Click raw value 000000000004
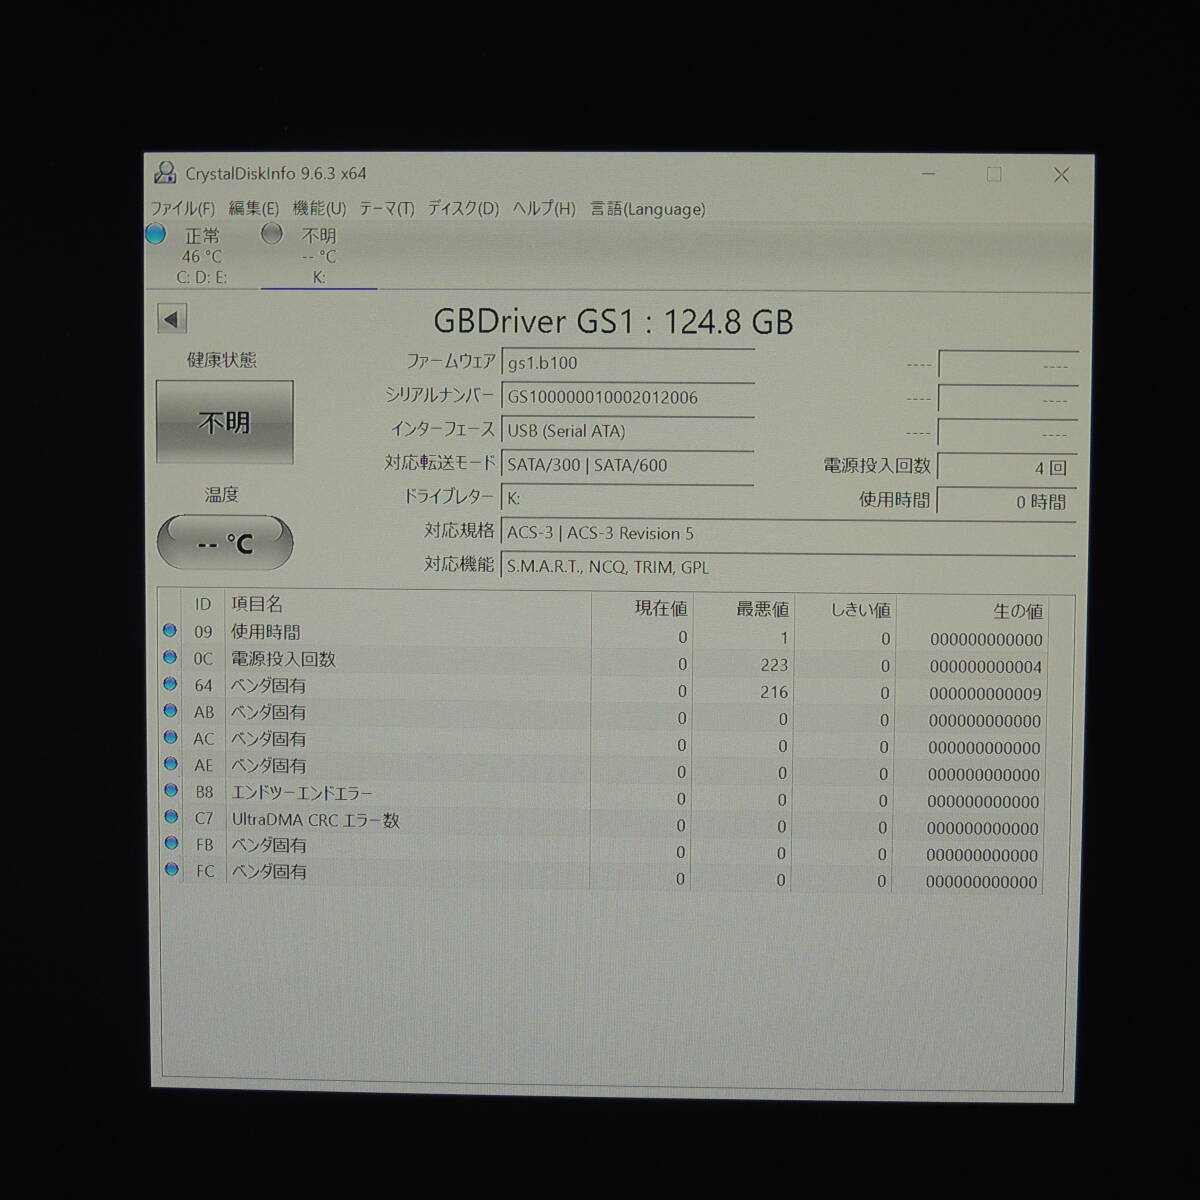 986,667
